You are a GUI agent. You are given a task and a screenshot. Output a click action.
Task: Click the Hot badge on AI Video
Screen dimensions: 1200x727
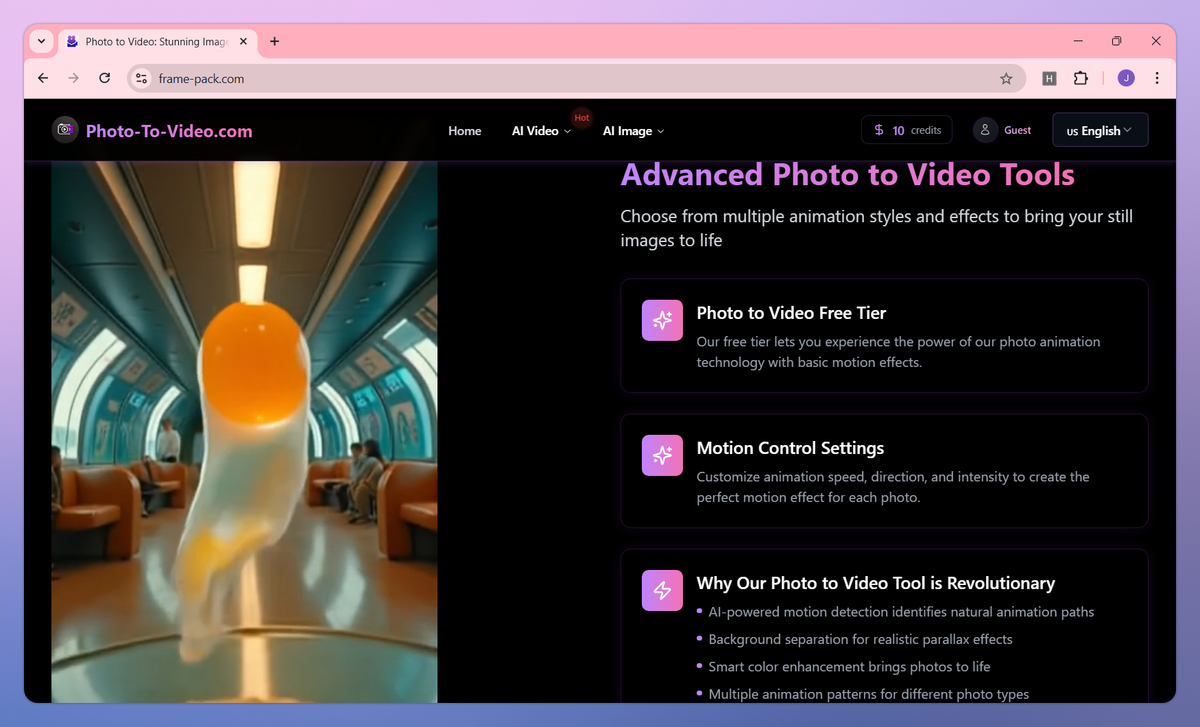pos(581,118)
